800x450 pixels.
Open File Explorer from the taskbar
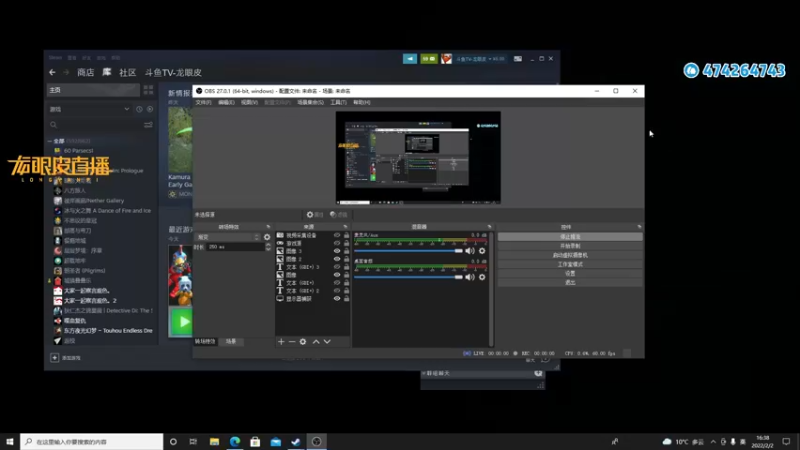(x=214, y=441)
